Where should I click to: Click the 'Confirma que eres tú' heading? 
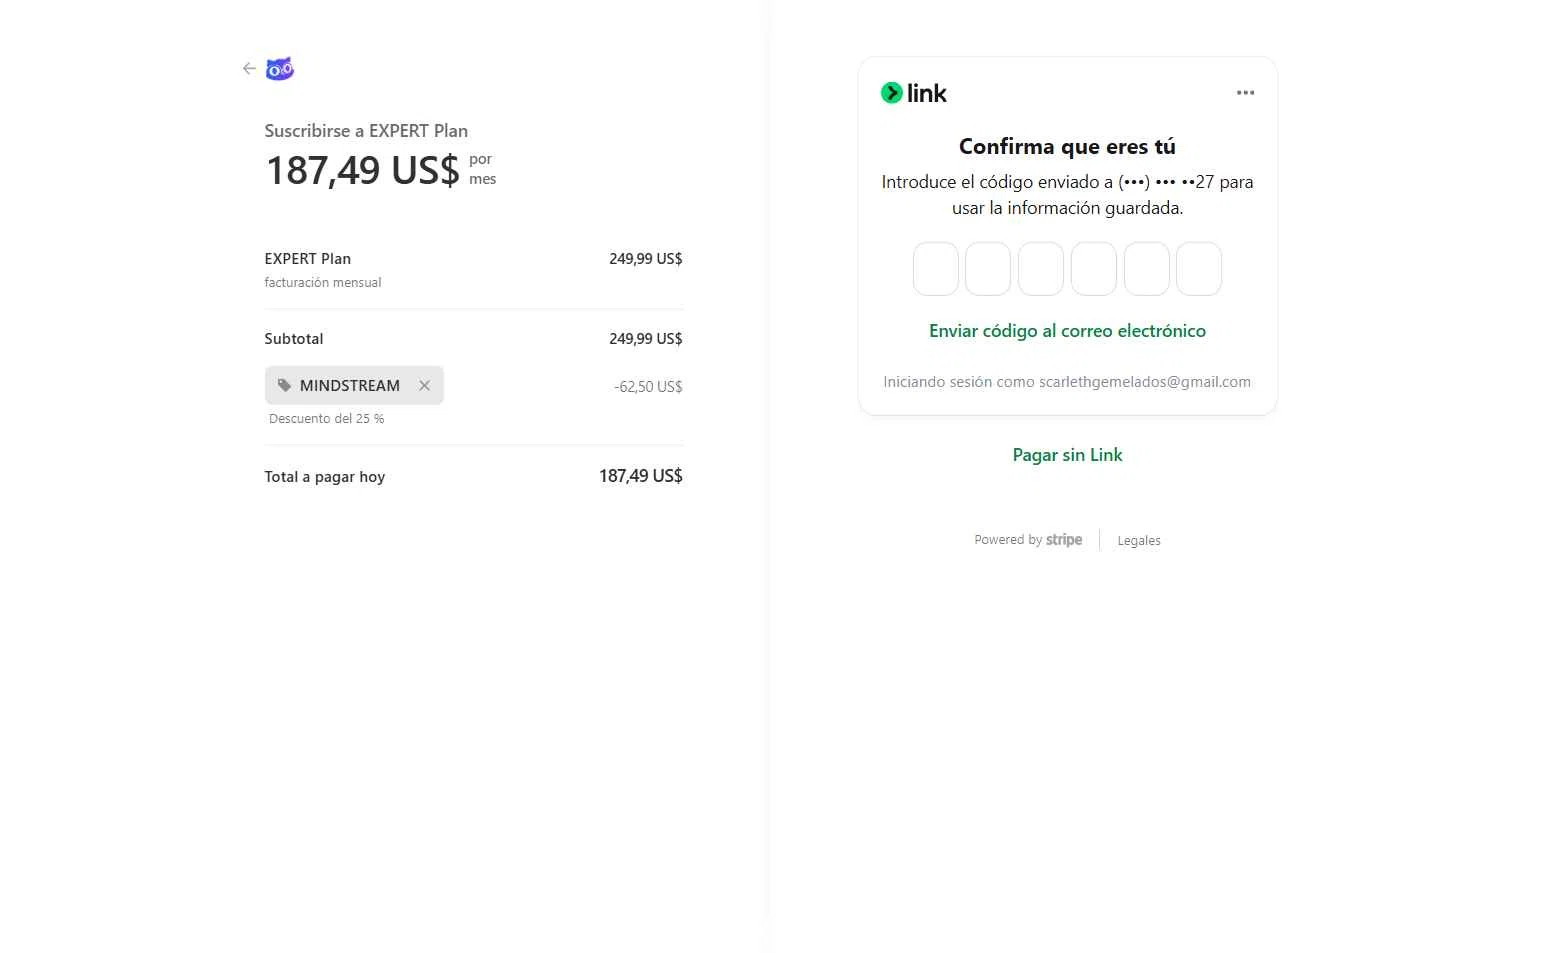(x=1067, y=147)
